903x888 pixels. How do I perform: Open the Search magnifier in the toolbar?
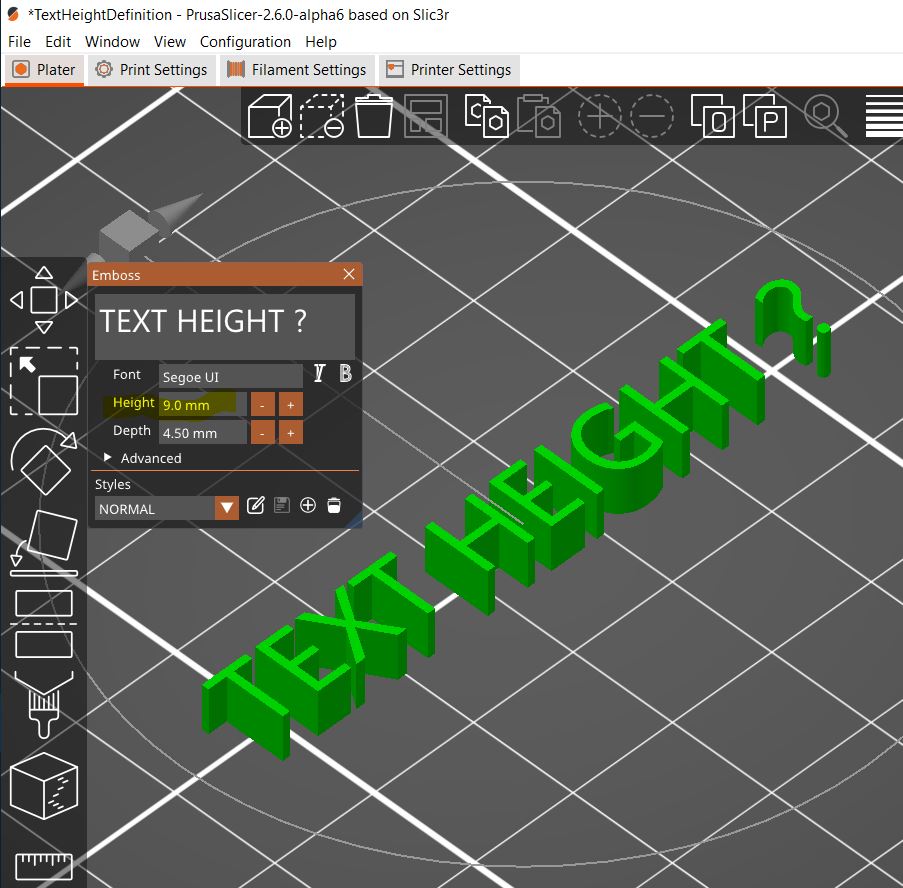[x=824, y=117]
